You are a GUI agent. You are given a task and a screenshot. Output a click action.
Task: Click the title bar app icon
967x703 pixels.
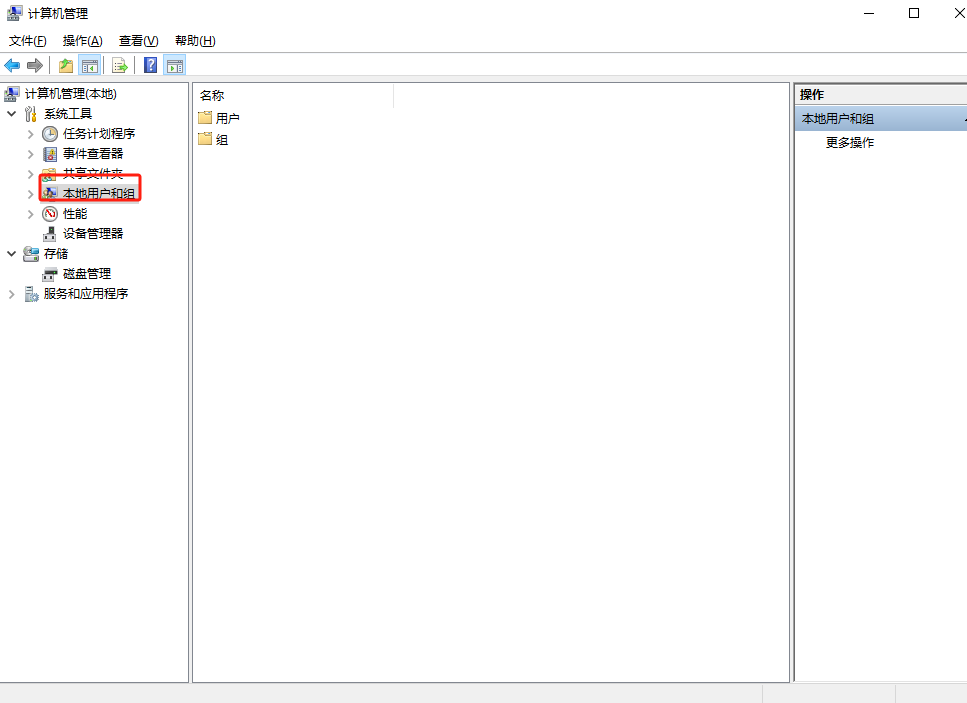15,13
